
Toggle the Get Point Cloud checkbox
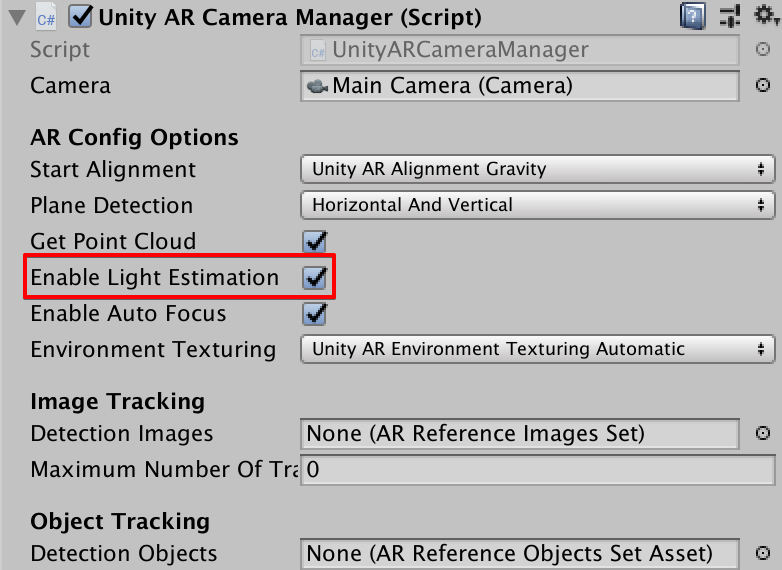point(315,241)
